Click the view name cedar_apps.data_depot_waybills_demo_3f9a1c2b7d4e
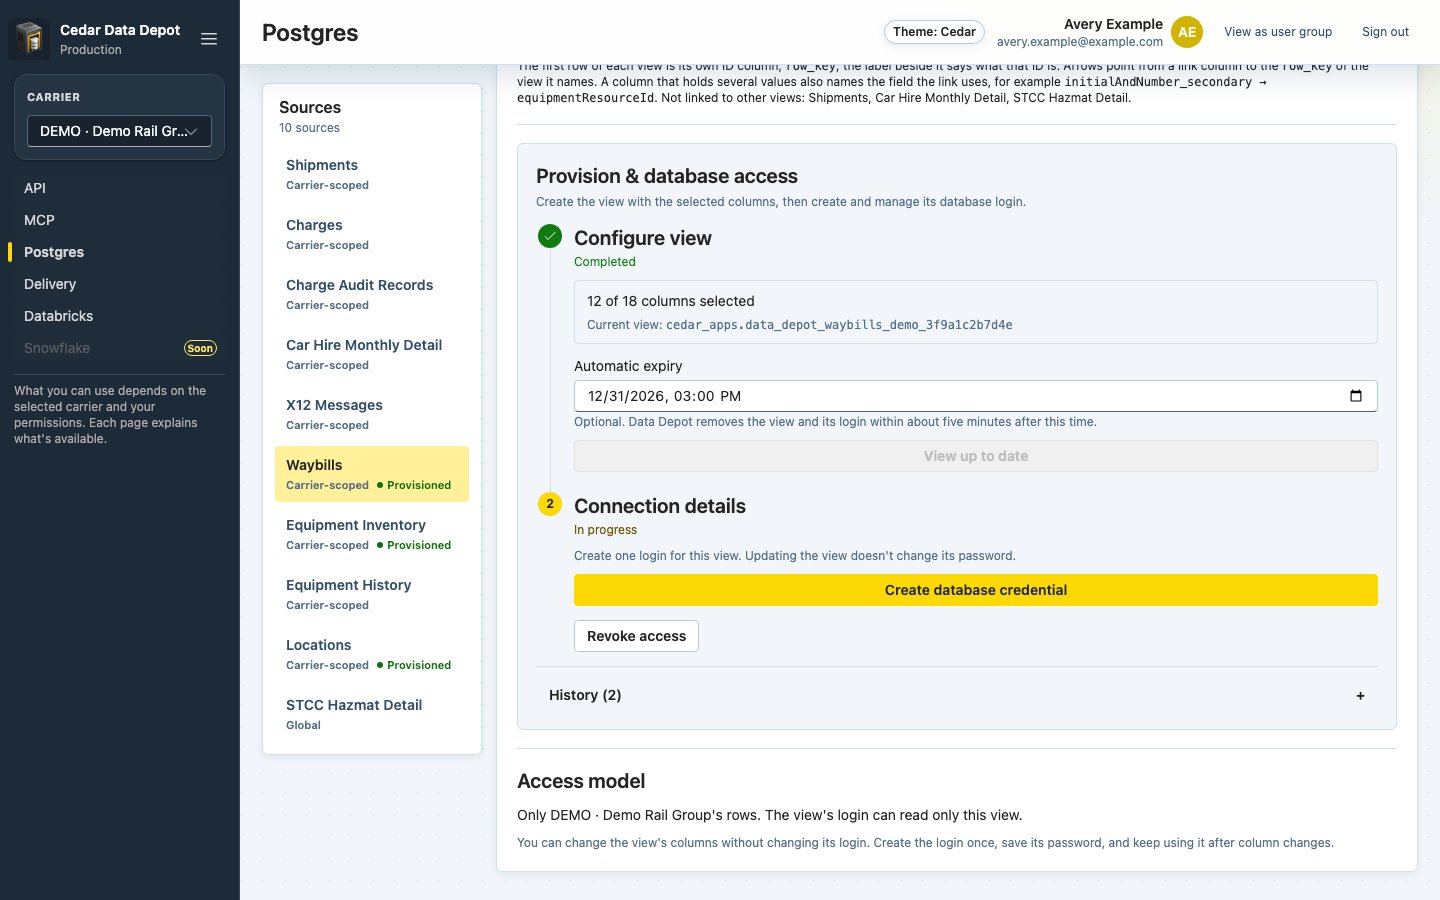This screenshot has height=900, width=1440. pos(839,325)
